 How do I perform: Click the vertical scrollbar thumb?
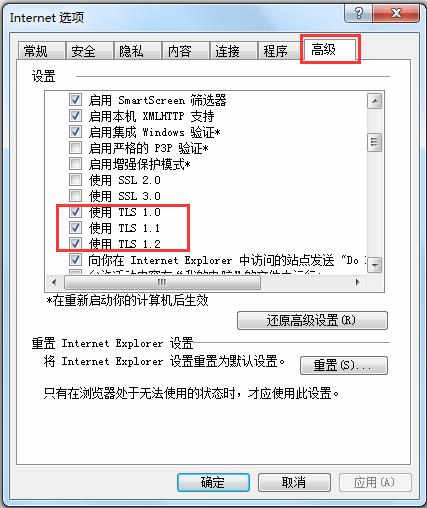pyautogui.click(x=375, y=143)
